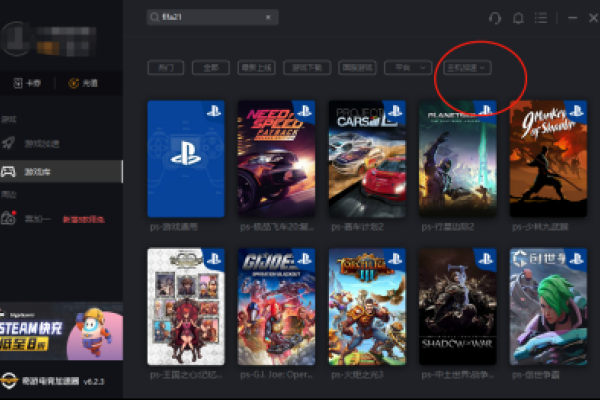The height and width of the screenshot is (400, 600).
Task: Focus the fifa21 search field
Action: pos(212,17)
